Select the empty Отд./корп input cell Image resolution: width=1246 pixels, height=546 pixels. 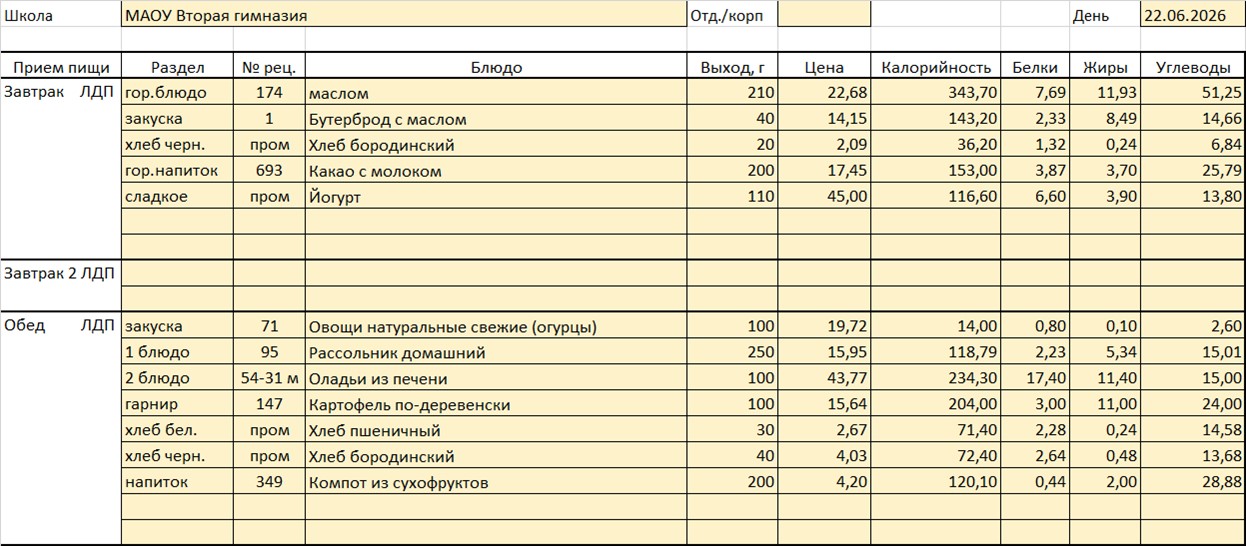click(824, 15)
